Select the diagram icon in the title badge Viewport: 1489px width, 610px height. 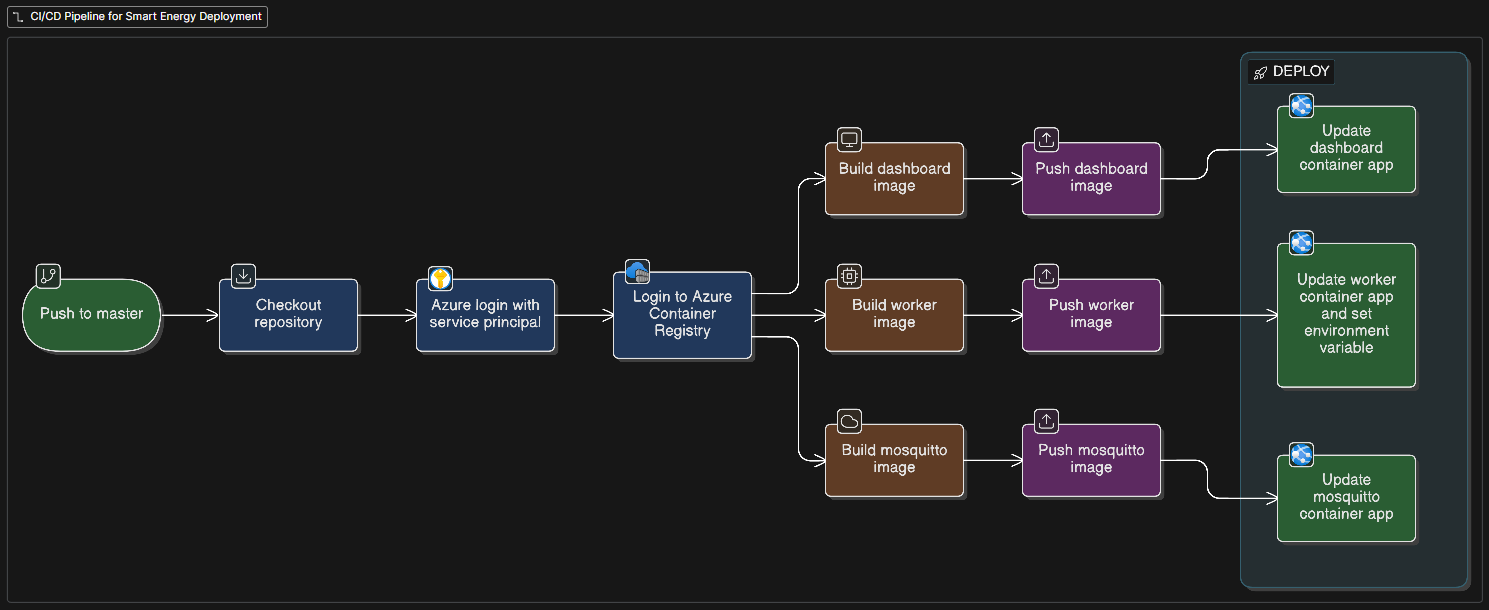tap(17, 16)
